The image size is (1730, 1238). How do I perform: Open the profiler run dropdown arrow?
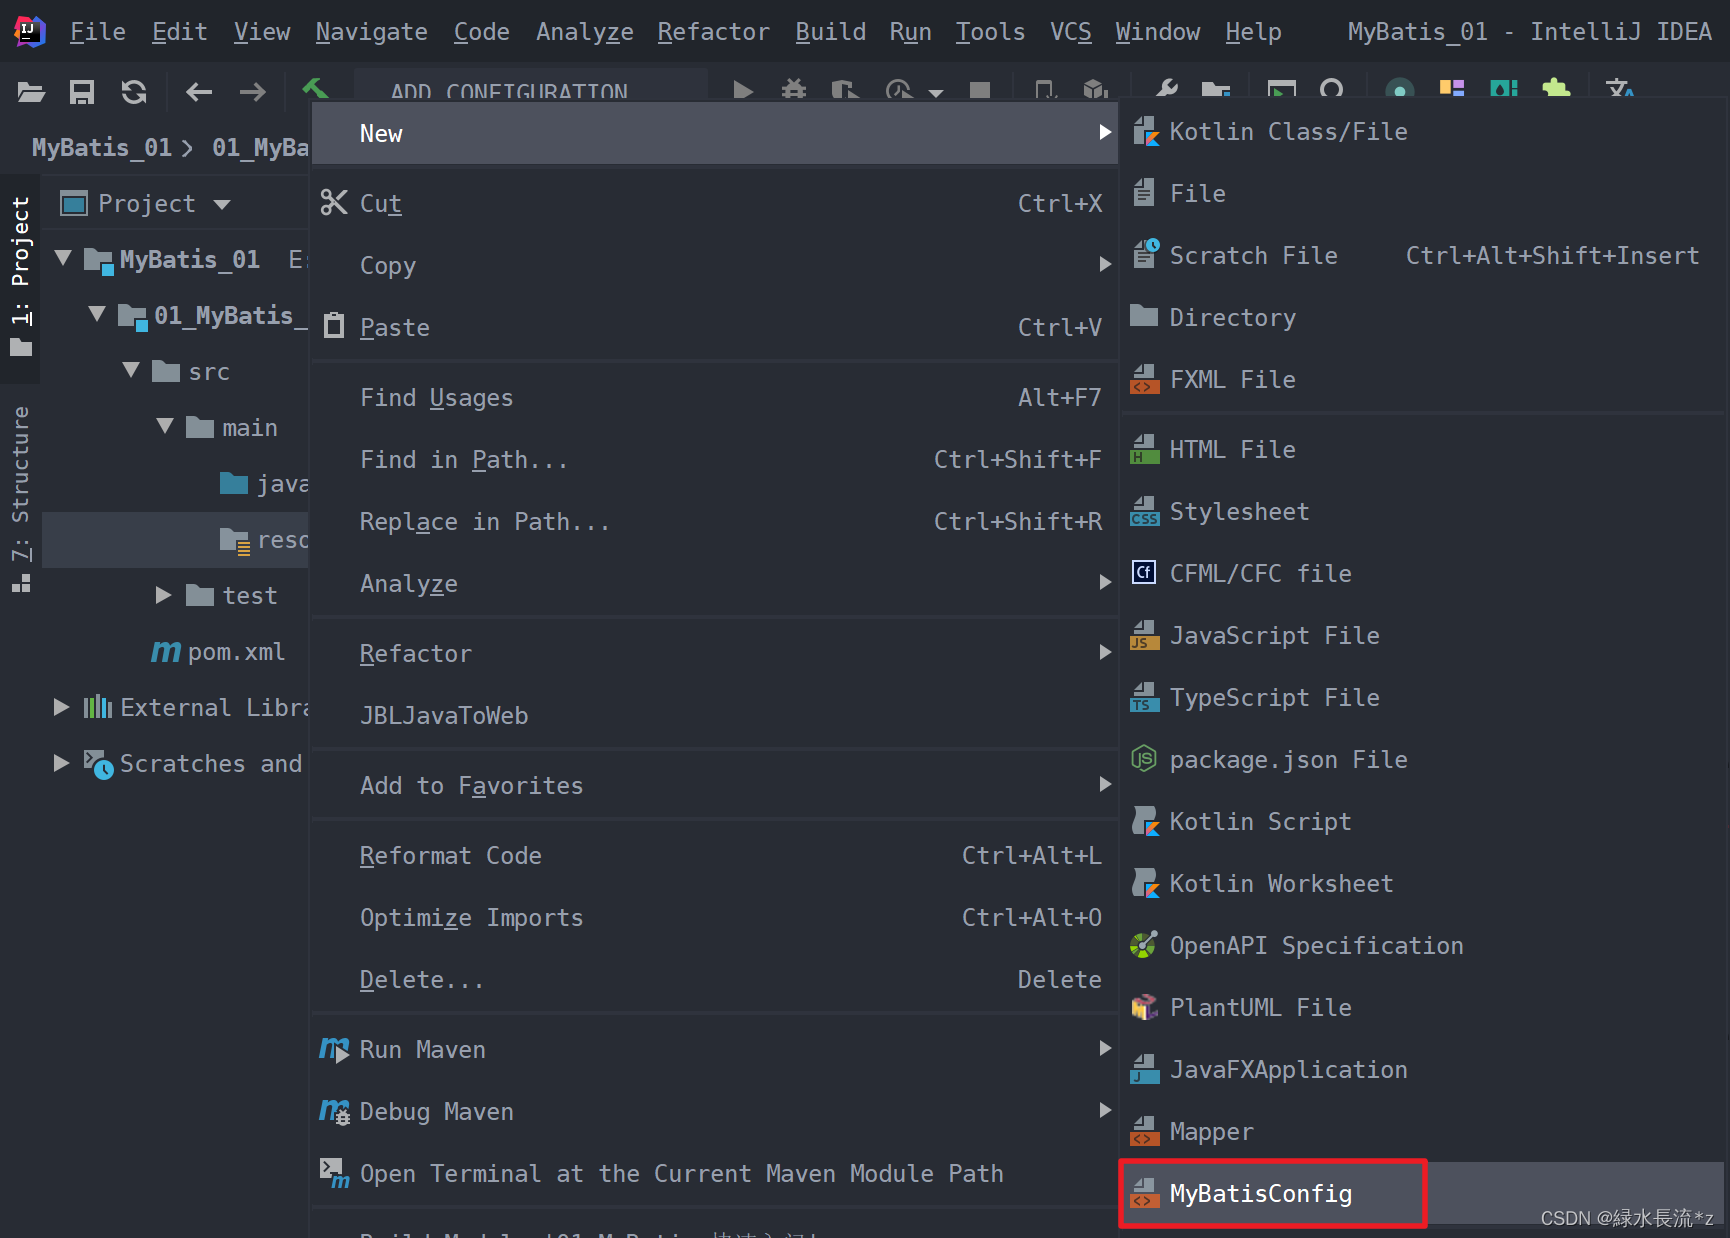tap(936, 93)
